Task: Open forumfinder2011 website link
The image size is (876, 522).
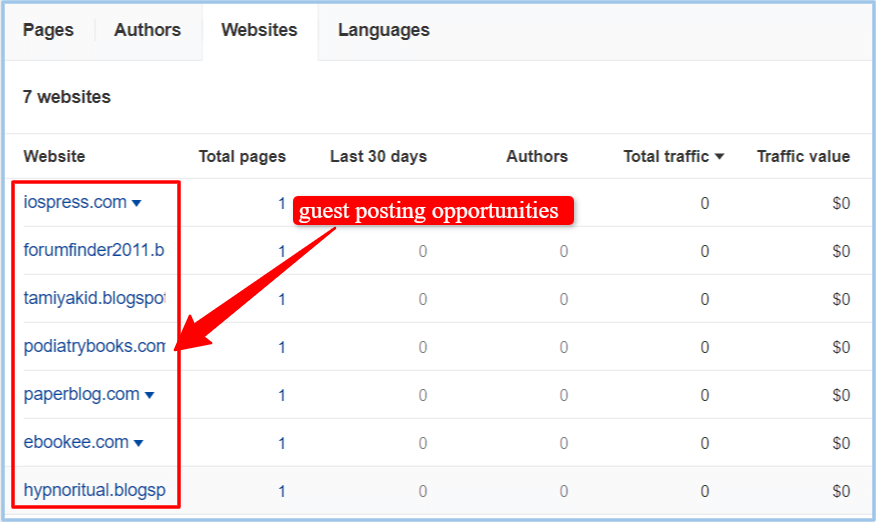Action: 94,250
